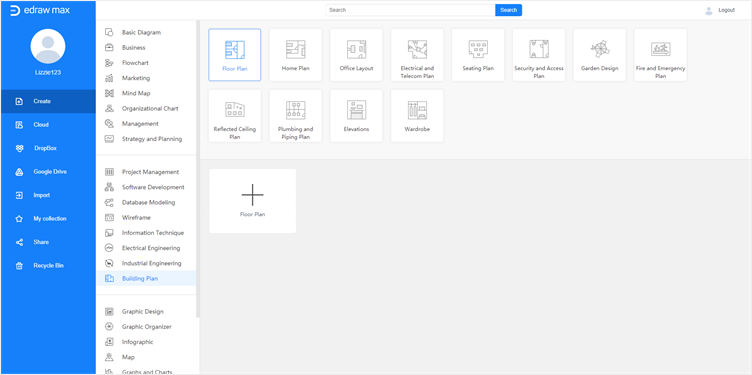Select Reflected Ceiling Plan type

235,116
